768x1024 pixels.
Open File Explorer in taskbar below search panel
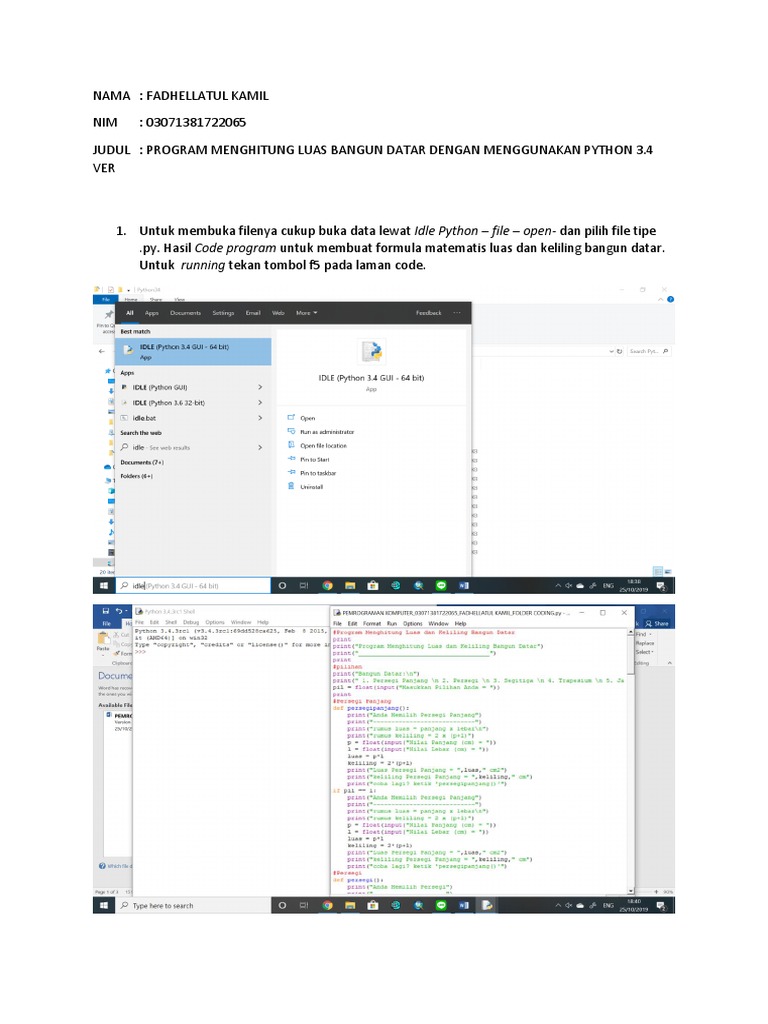pos(350,586)
